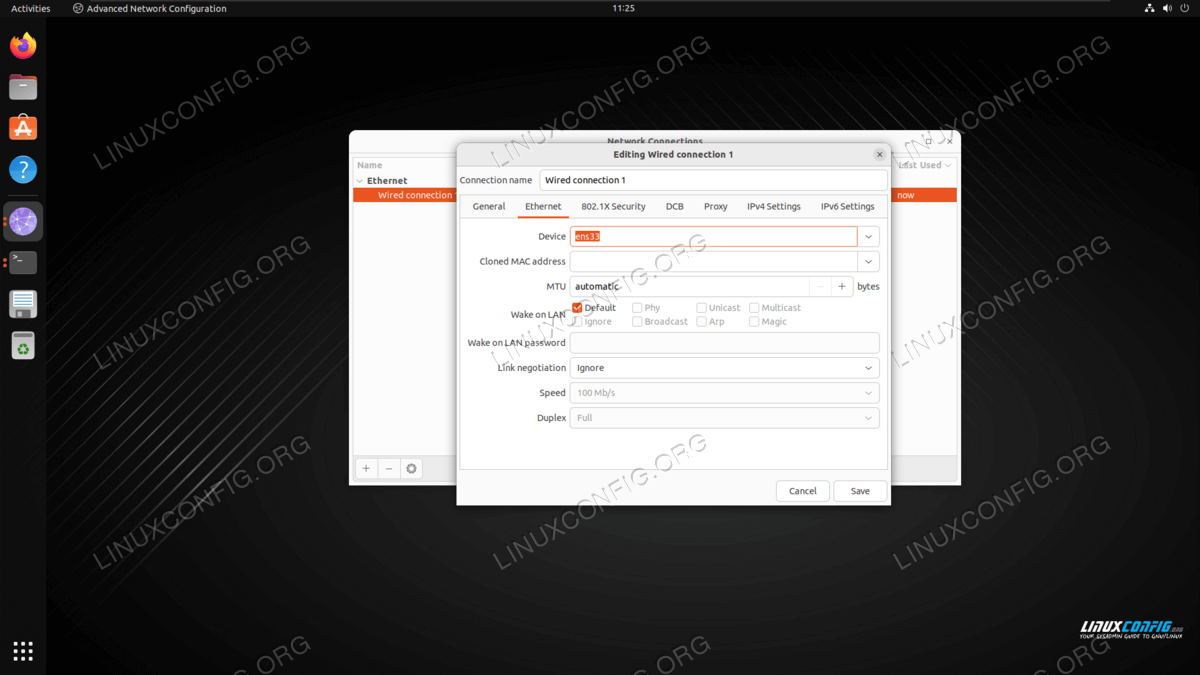Enable the Multicast Wake on LAN checkbox
Screen dimensions: 1200x675
click(x=754, y=308)
